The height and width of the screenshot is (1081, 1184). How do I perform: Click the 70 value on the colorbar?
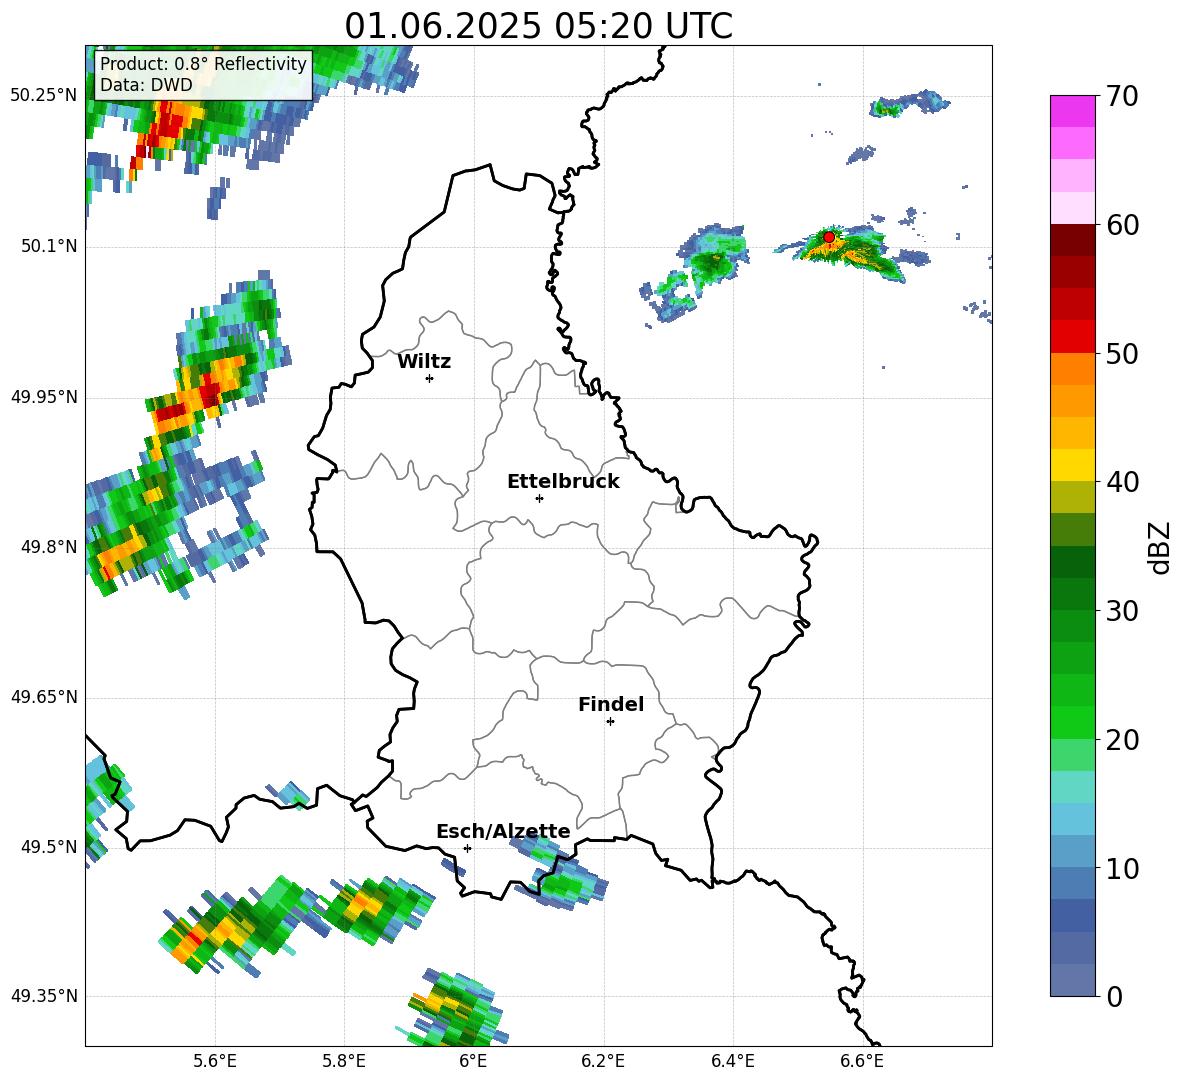(1122, 96)
